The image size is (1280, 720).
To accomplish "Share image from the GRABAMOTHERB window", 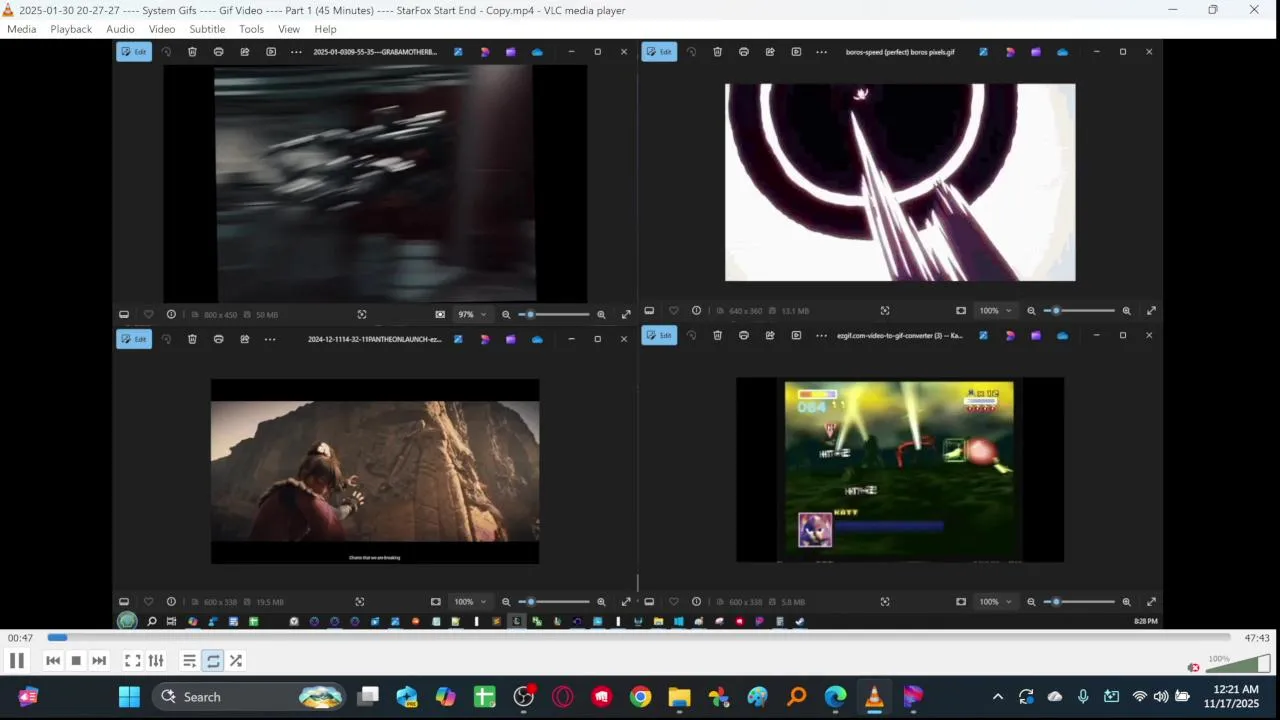I will [x=244, y=52].
